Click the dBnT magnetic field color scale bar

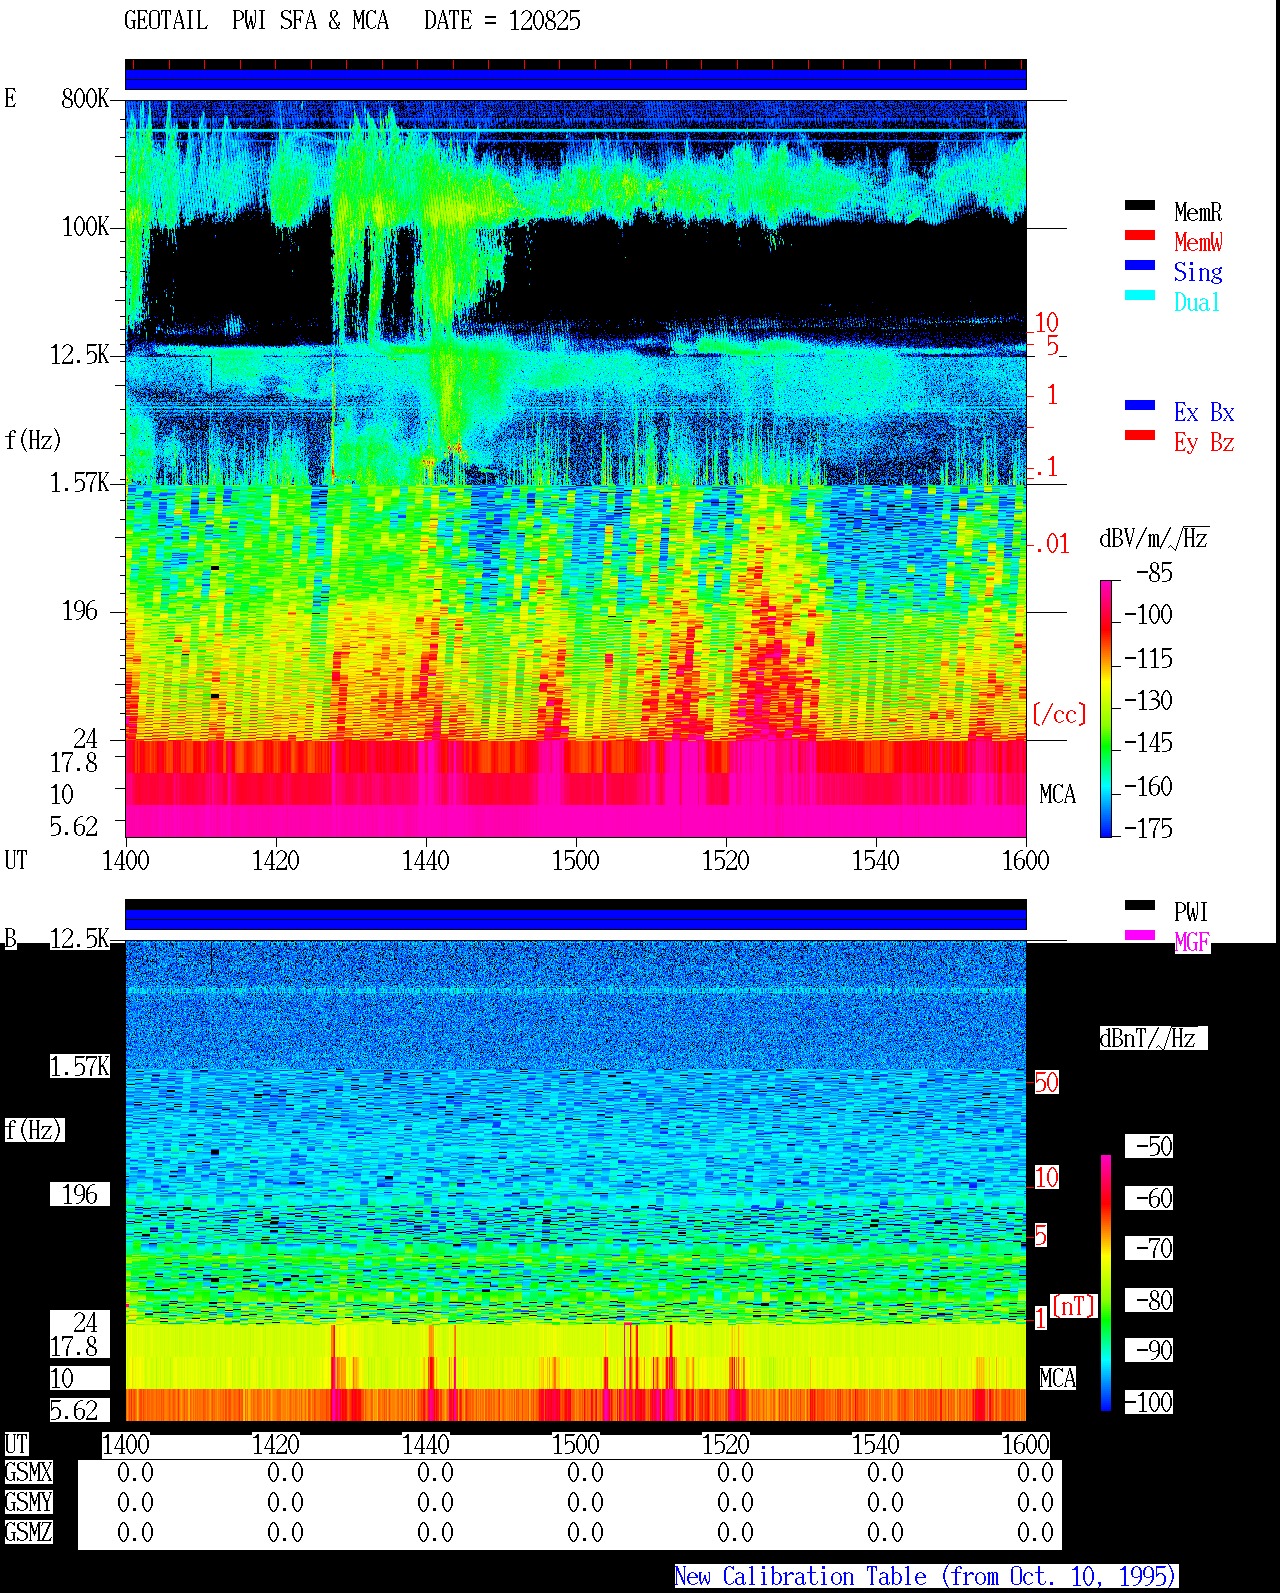tap(1106, 1282)
